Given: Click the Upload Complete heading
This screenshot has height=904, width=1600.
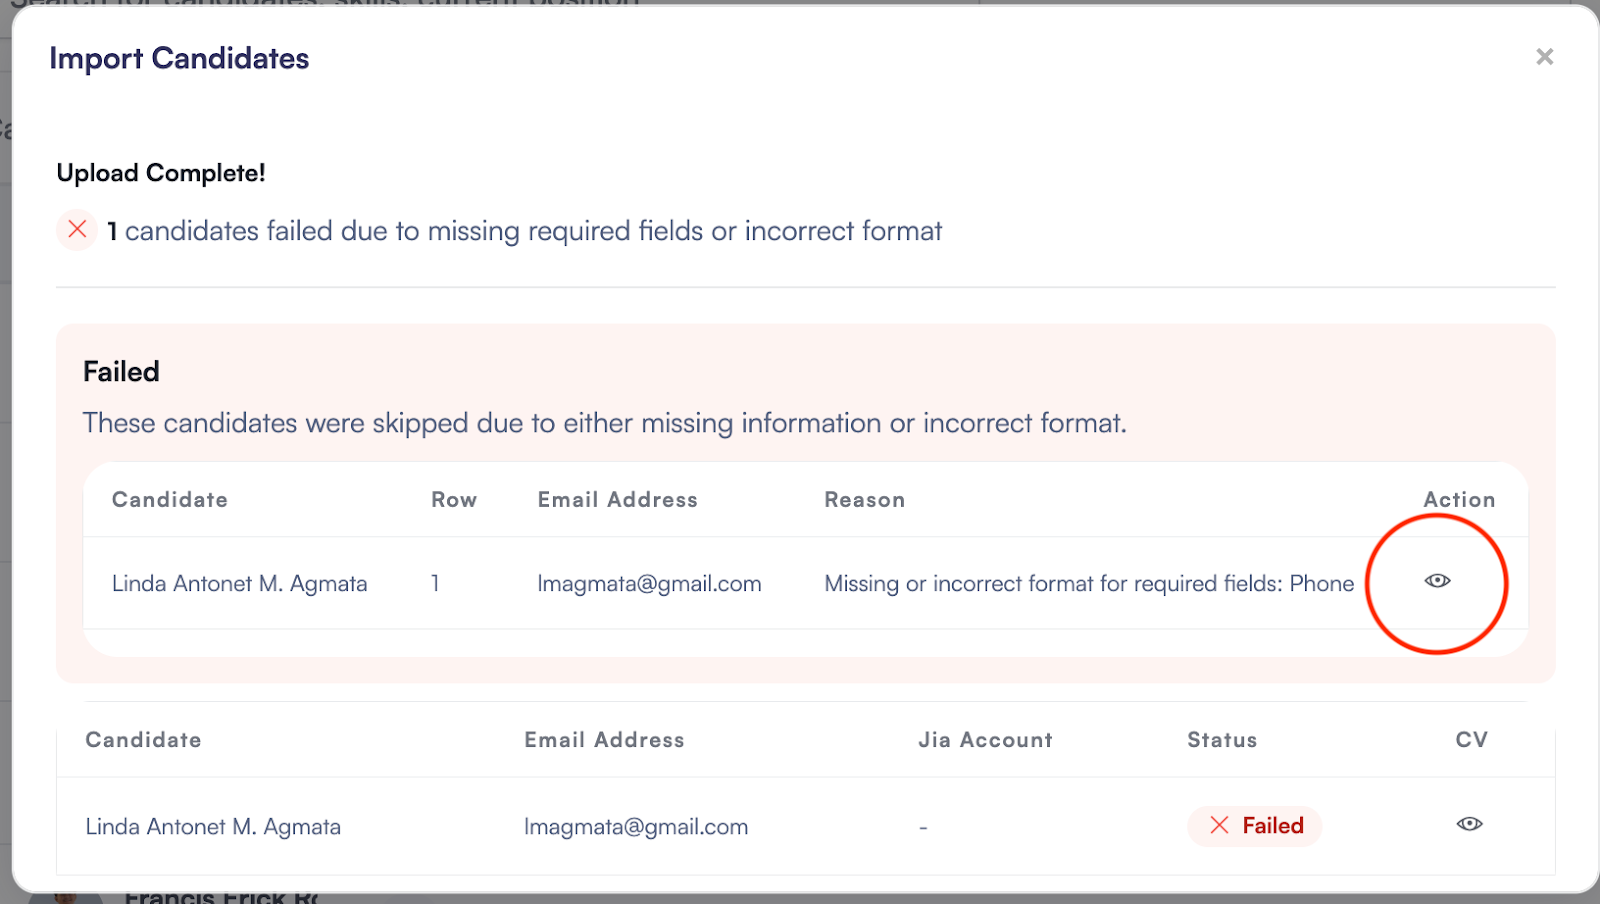Looking at the screenshot, I should point(161,173).
